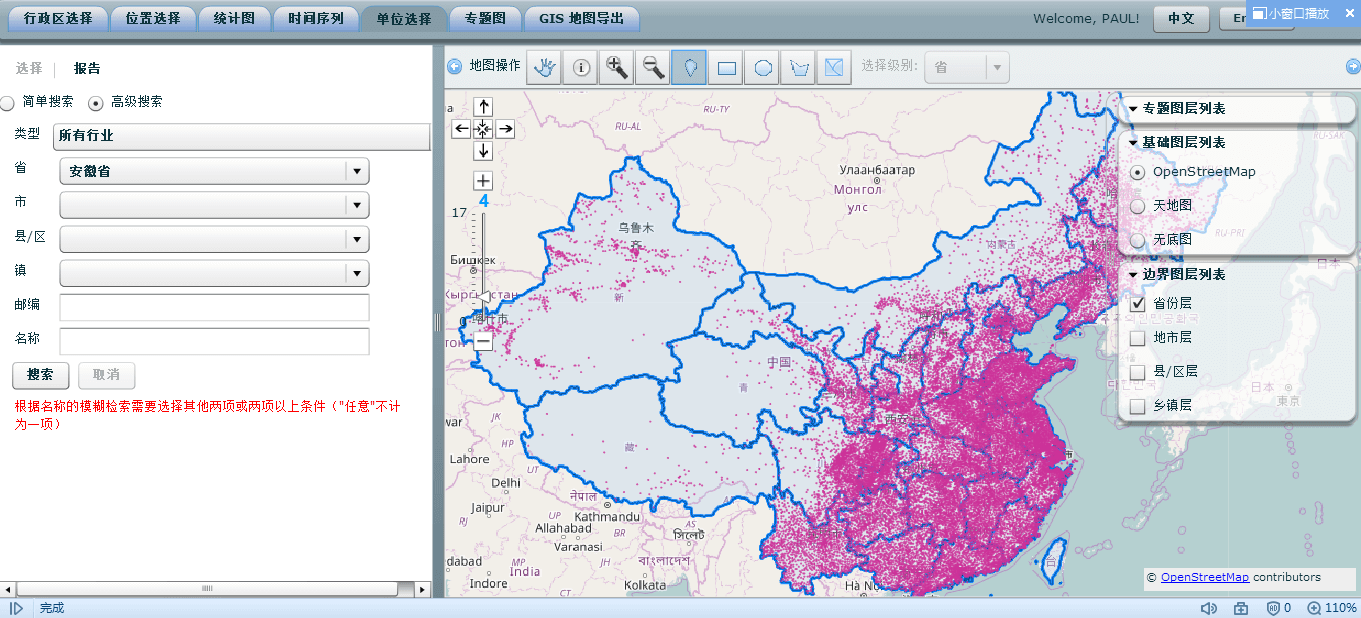Choose OpenStreetMap base layer
Screen dimensions: 1361x618
1137,172
